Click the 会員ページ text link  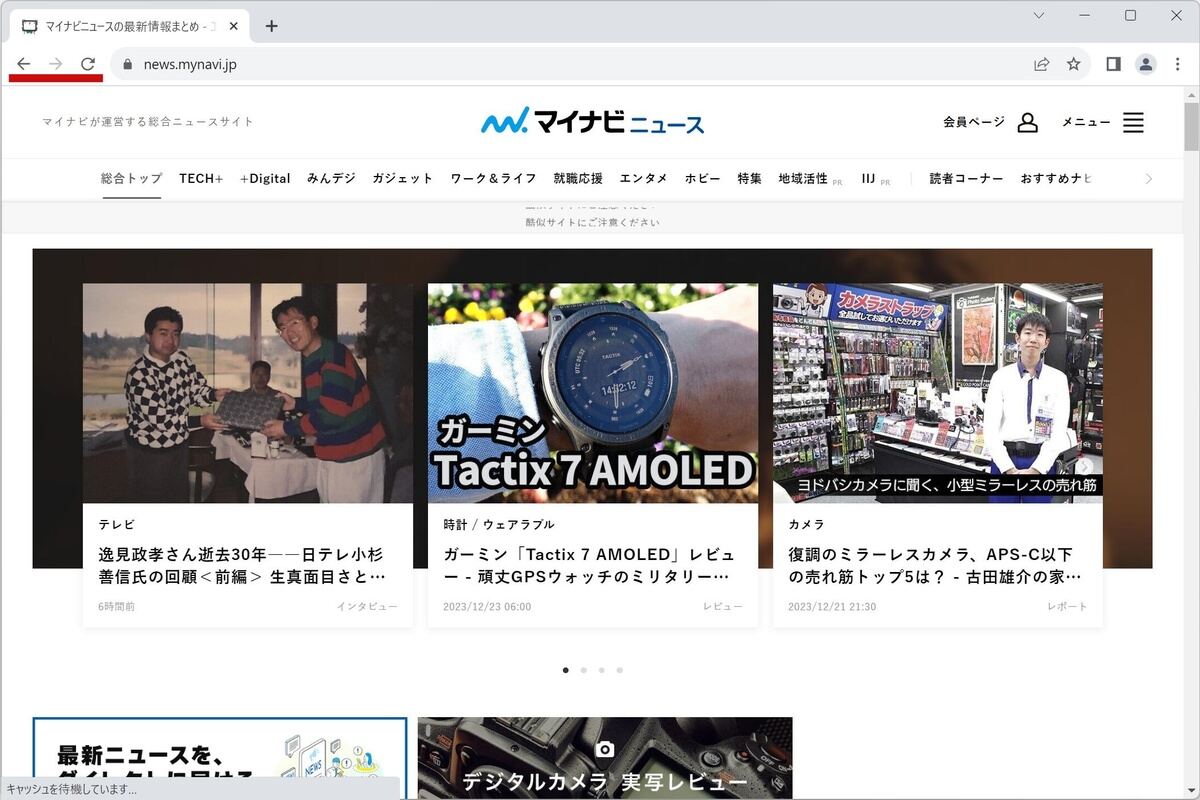tap(974, 122)
